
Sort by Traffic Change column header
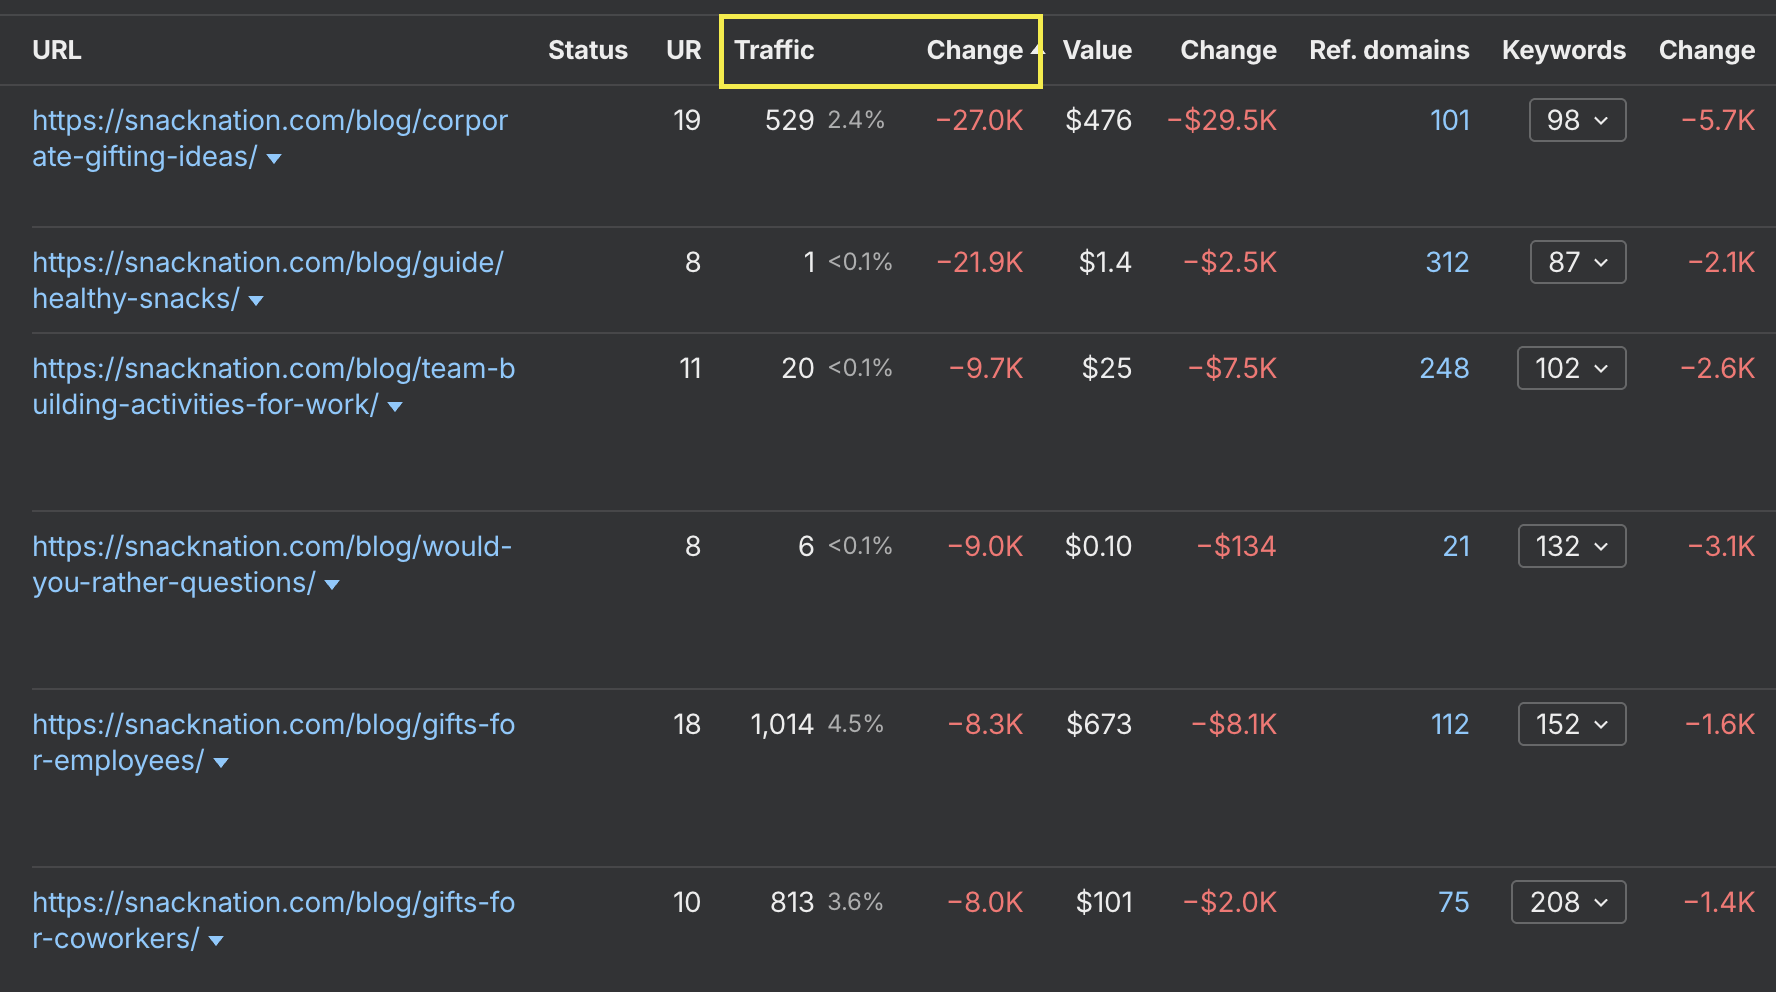click(975, 50)
